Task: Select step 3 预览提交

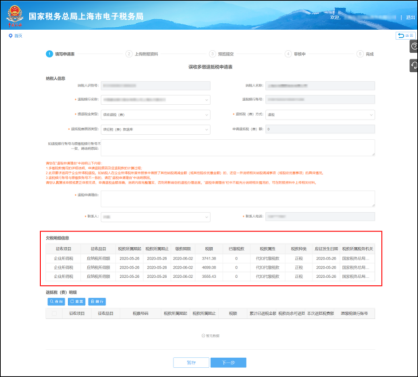Action: pyautogui.click(x=222, y=54)
